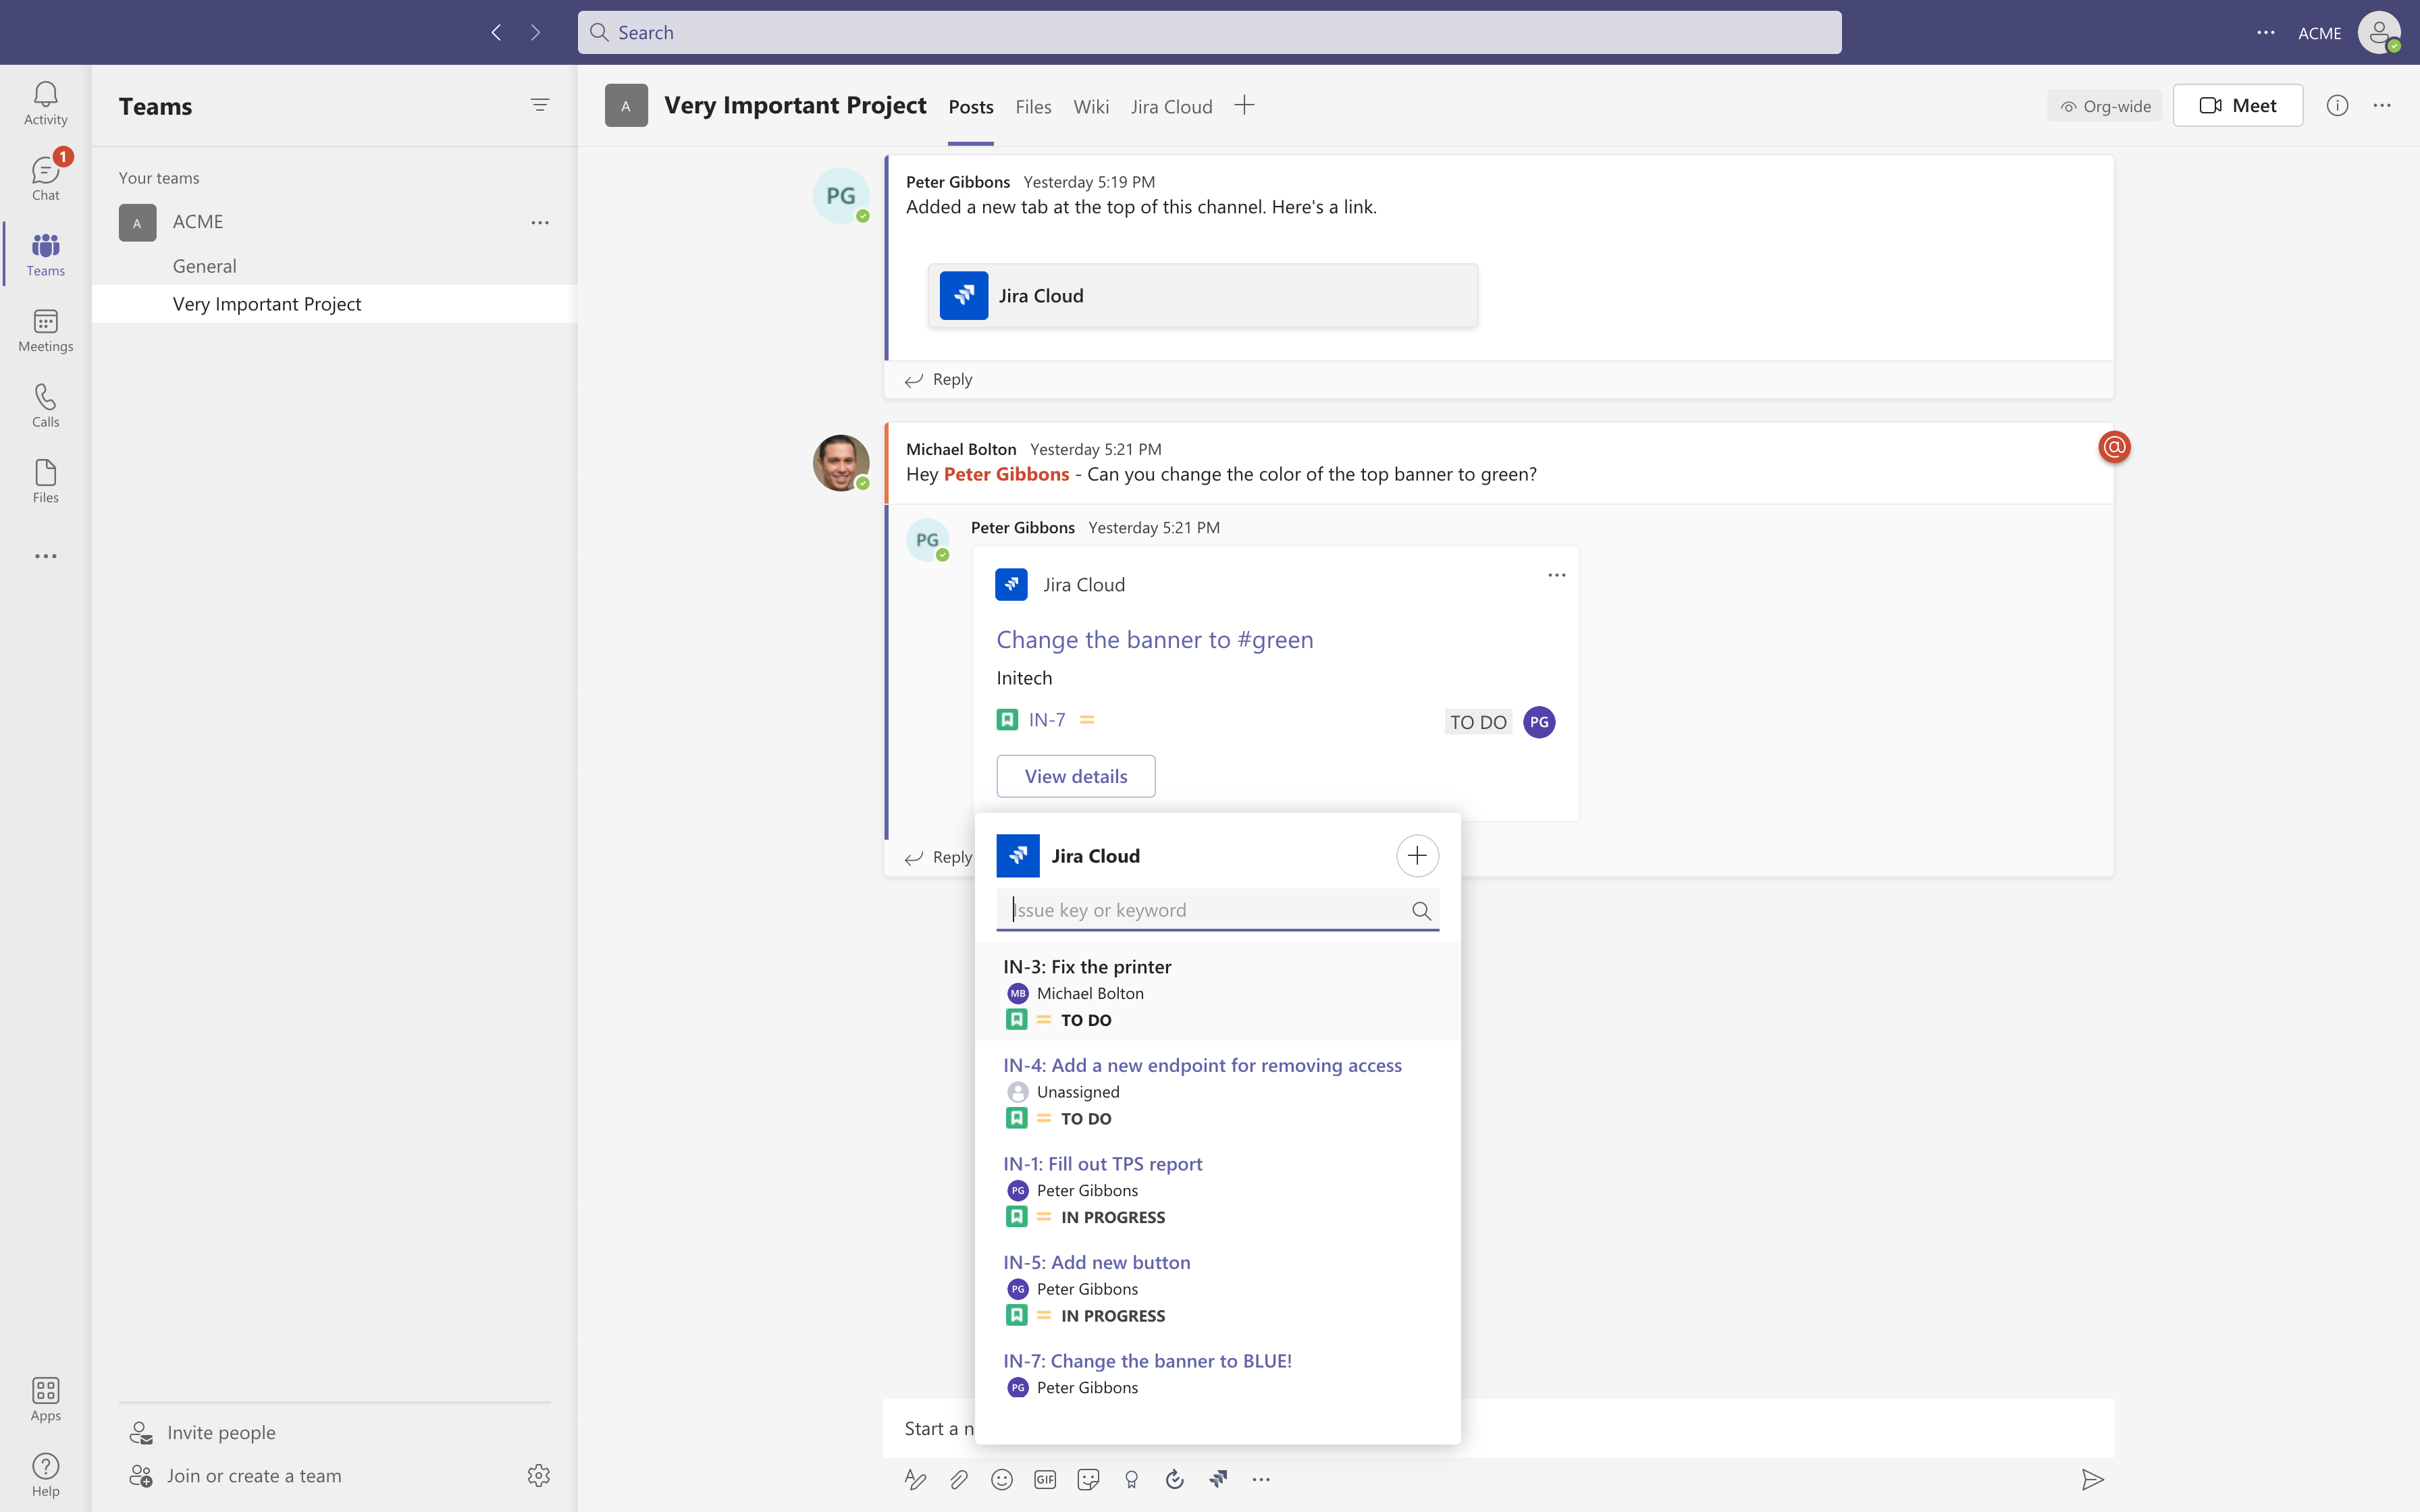Reply to Peter Gibbons' first post
2420x1512 pixels.
(x=938, y=380)
